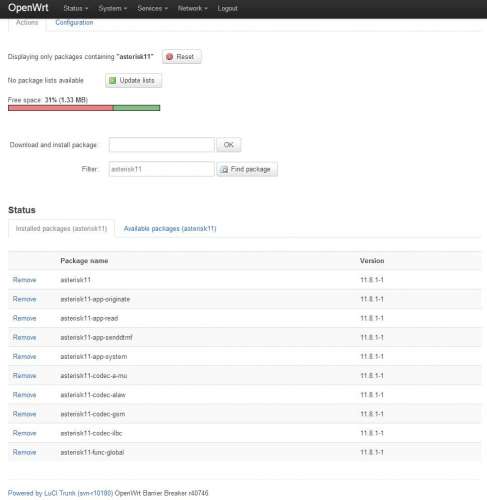Click the OK button
This screenshot has width=487, height=500.
229,145
